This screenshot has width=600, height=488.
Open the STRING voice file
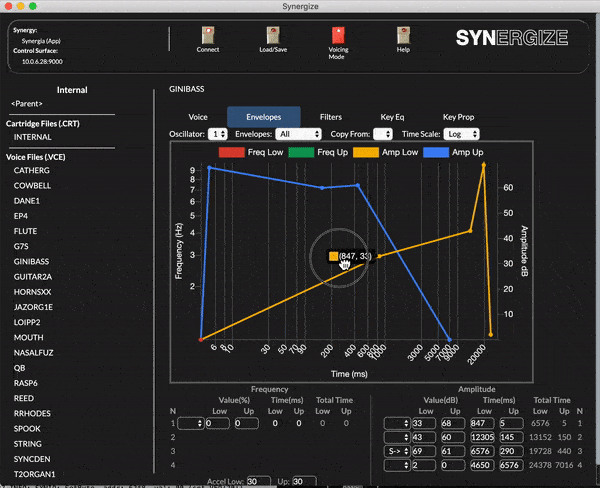(x=28, y=444)
